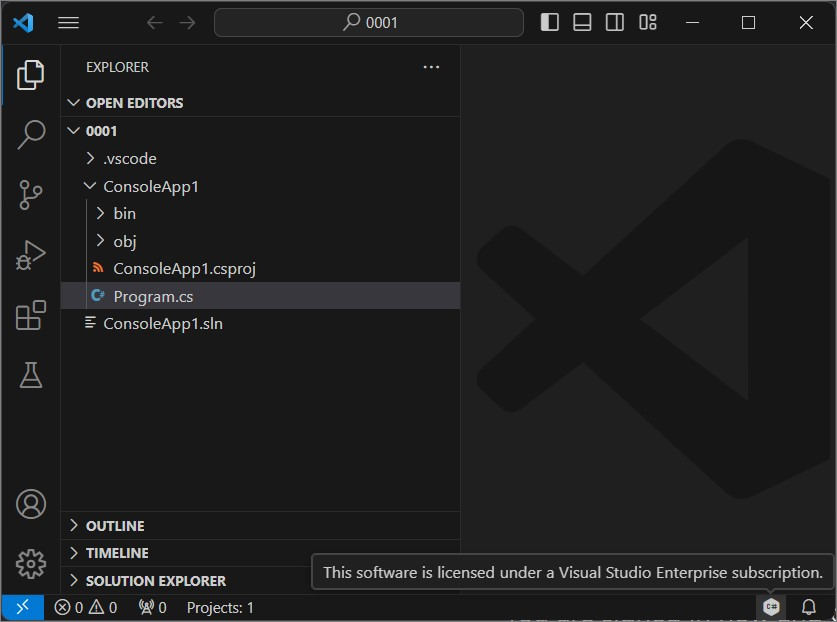Click the Projects: 1 status item
837x622 pixels.
click(220, 608)
